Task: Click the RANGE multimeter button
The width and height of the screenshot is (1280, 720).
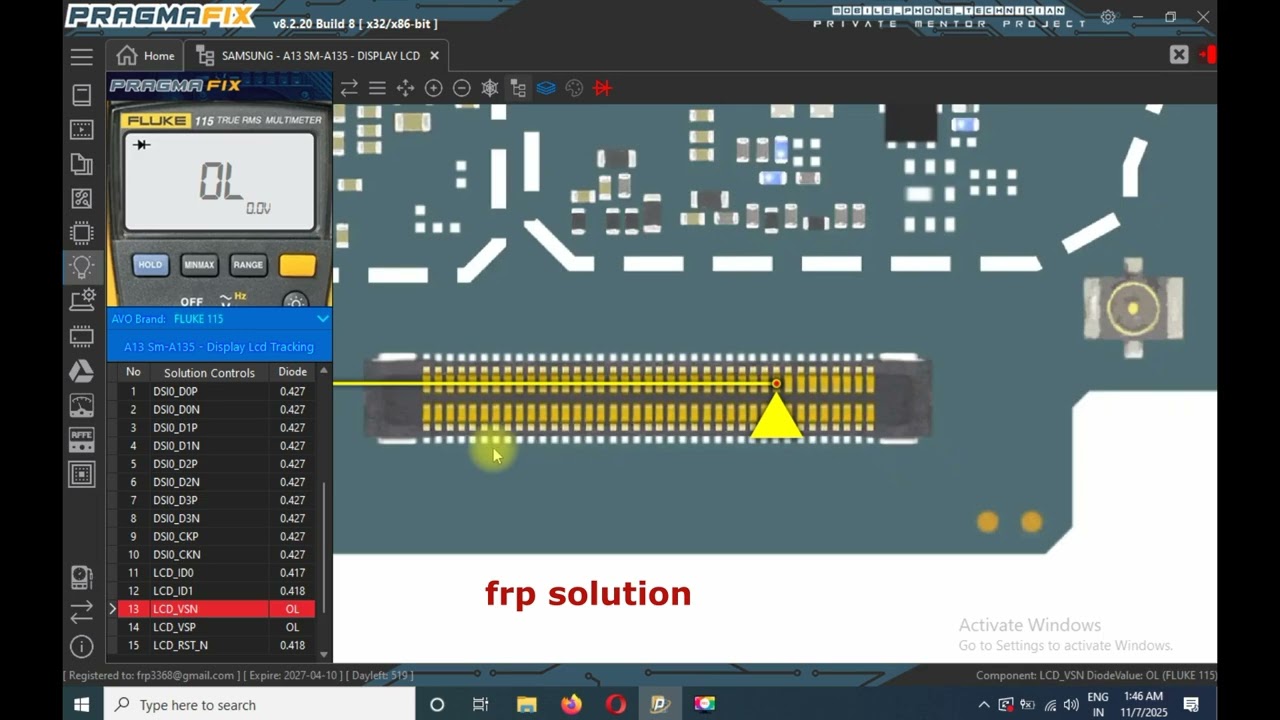Action: click(x=248, y=265)
